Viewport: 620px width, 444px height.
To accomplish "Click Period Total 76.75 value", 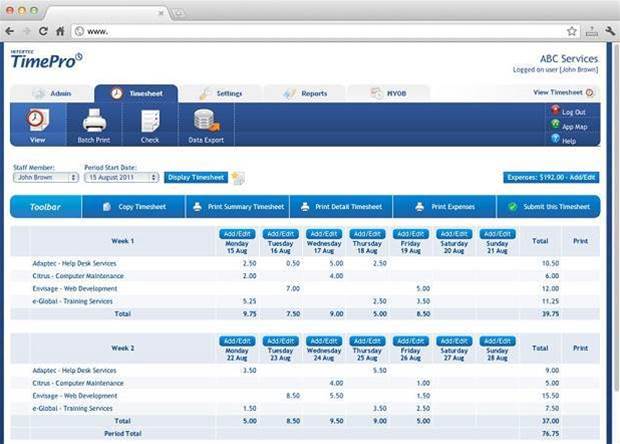I will [550, 434].
